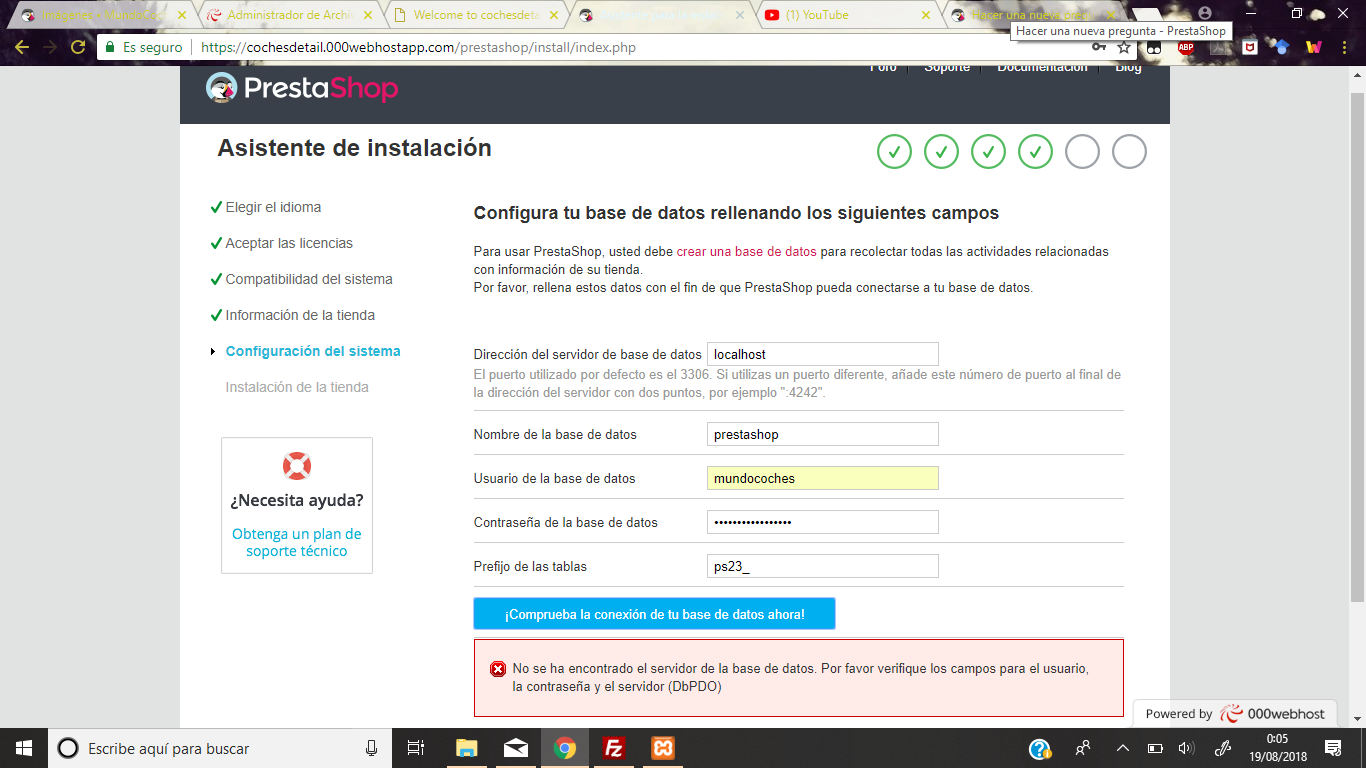The height and width of the screenshot is (768, 1366).
Task: Launch FileZilla from the taskbar
Action: (614, 748)
